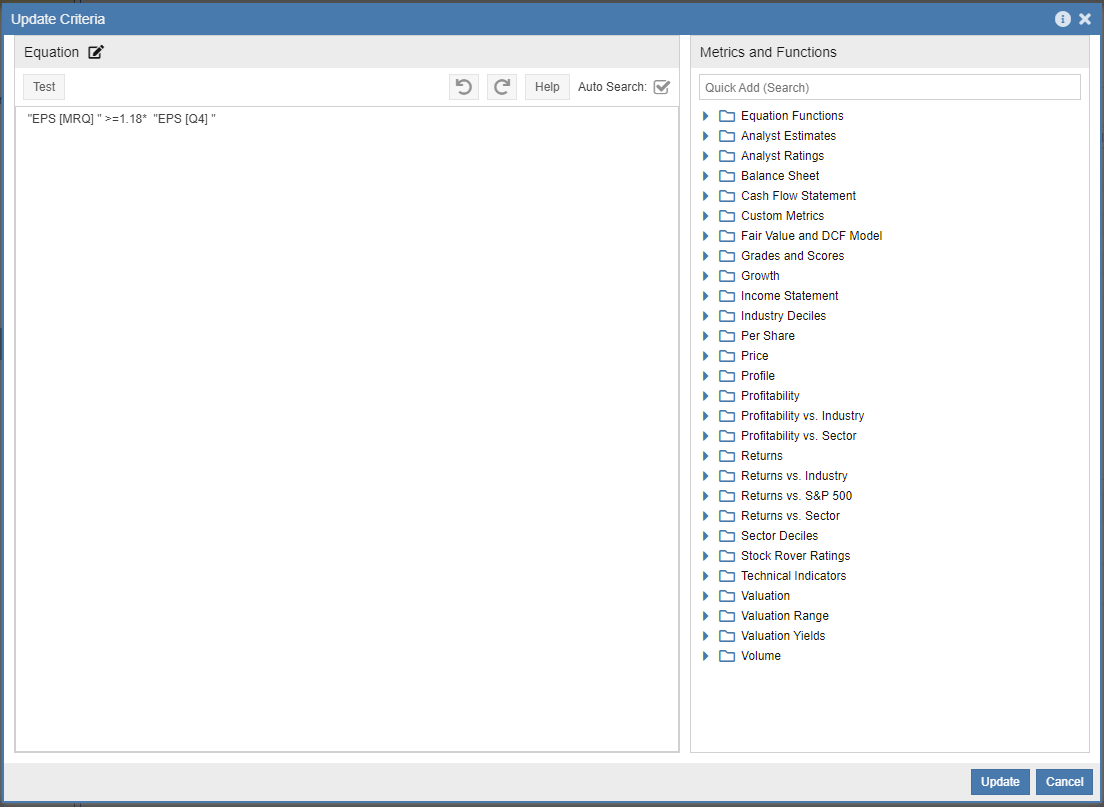
Task: Click the redo arrow icon
Action: pyautogui.click(x=501, y=87)
